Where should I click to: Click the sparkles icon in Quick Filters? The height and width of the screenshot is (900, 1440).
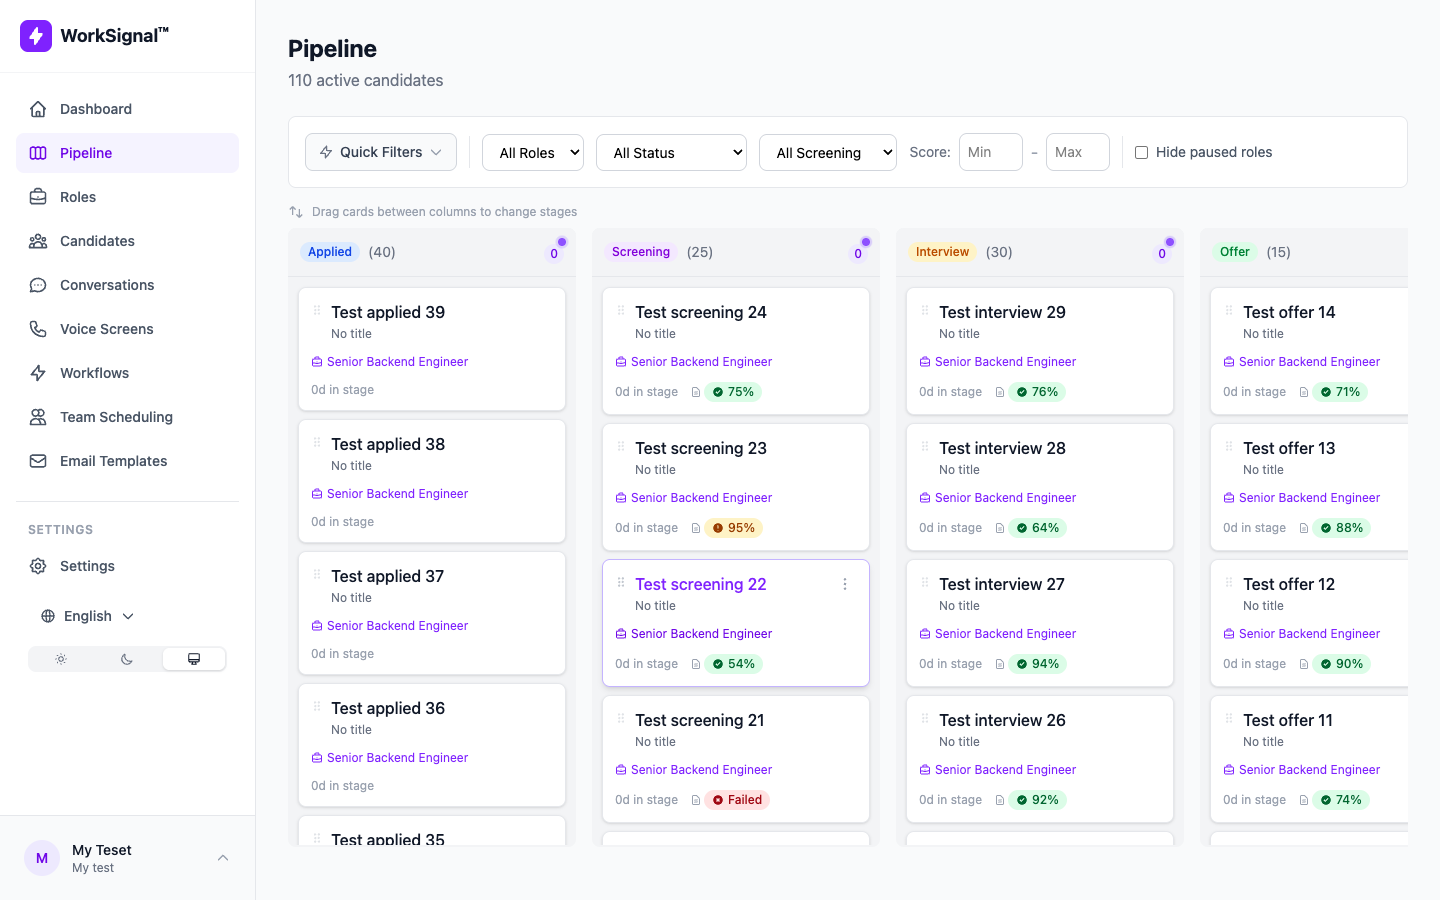[325, 152]
